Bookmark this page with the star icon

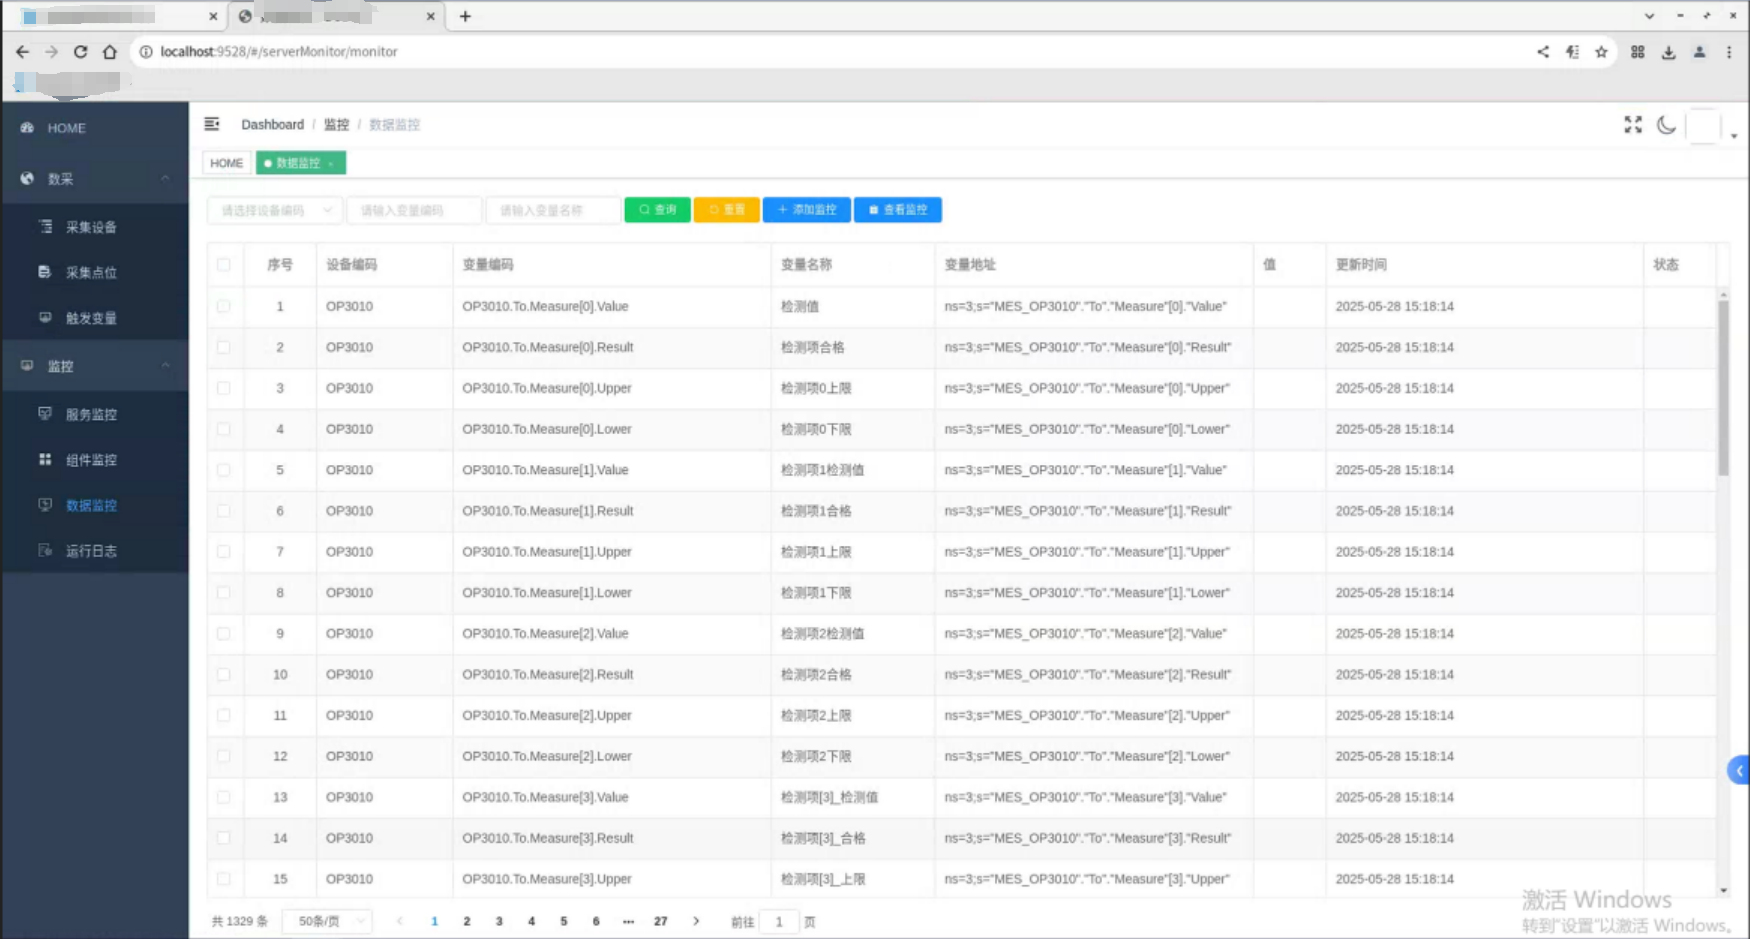pos(1601,52)
